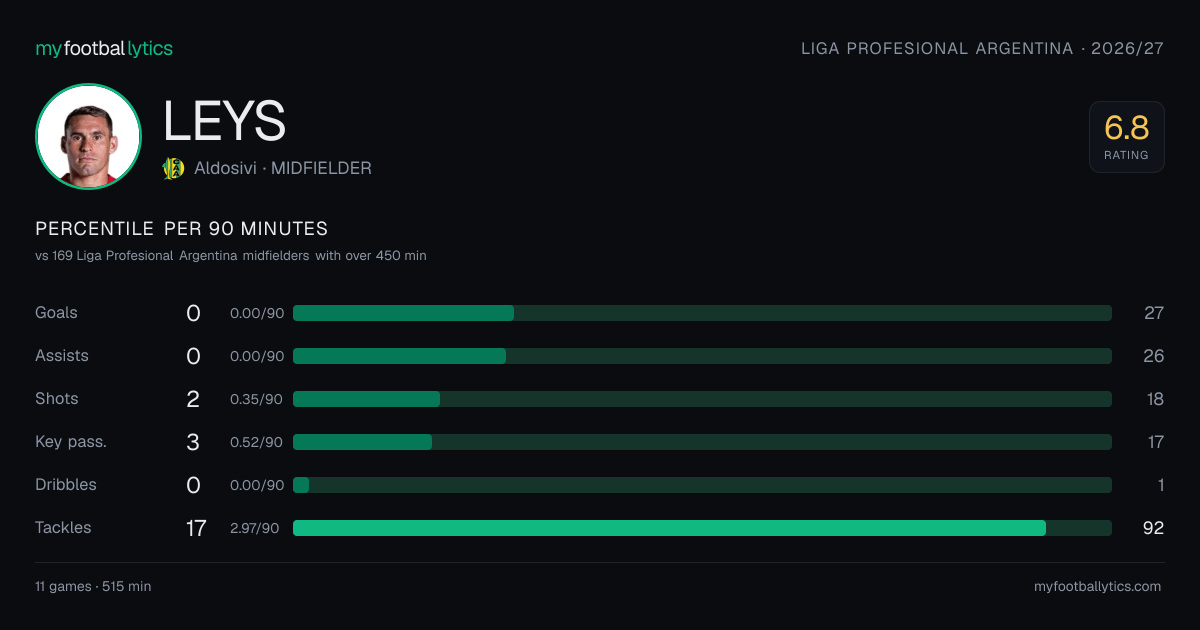Click the Dribbles percentile bar
Viewport: 1200px width, 630px height.
[x=702, y=485]
